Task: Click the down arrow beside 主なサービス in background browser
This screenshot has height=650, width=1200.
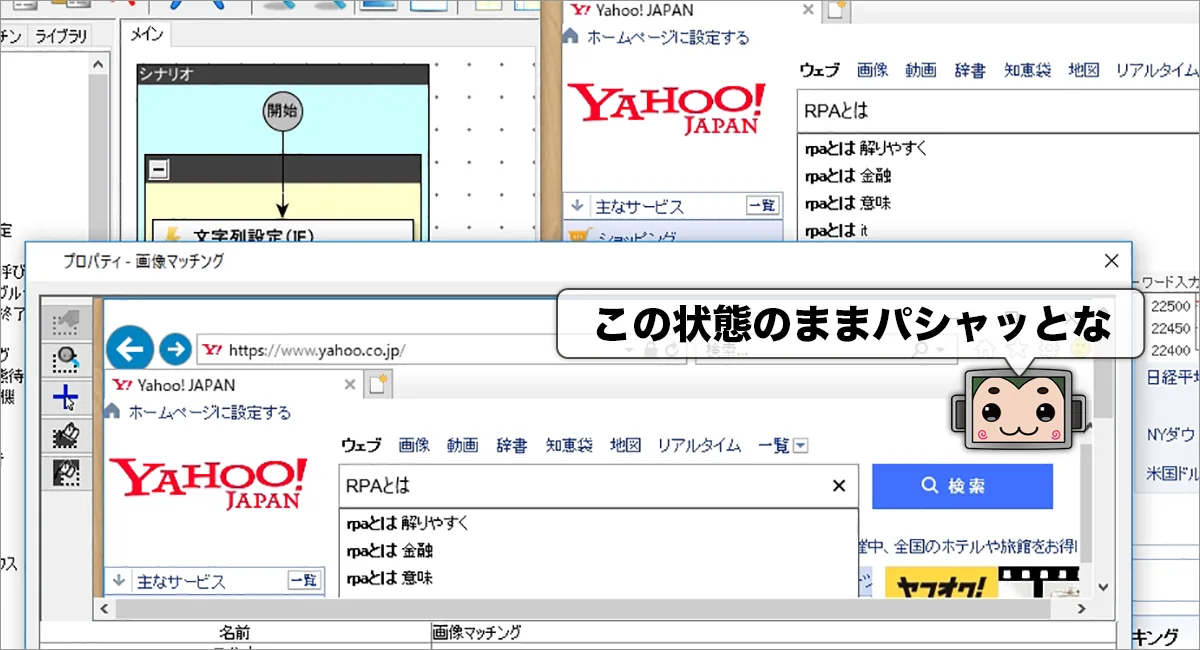Action: (577, 206)
